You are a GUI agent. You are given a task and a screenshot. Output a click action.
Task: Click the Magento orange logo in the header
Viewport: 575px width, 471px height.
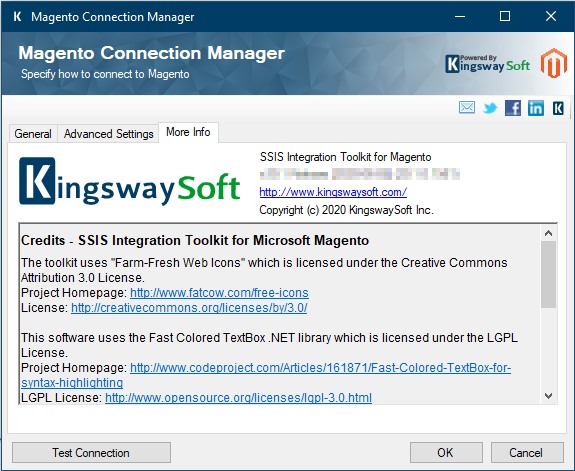pyautogui.click(x=554, y=63)
